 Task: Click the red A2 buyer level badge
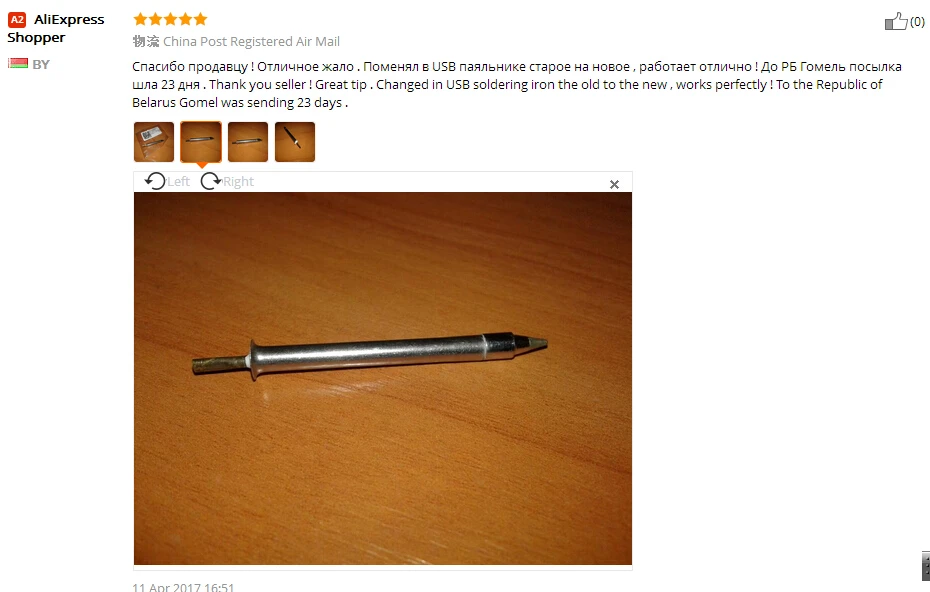(x=17, y=20)
